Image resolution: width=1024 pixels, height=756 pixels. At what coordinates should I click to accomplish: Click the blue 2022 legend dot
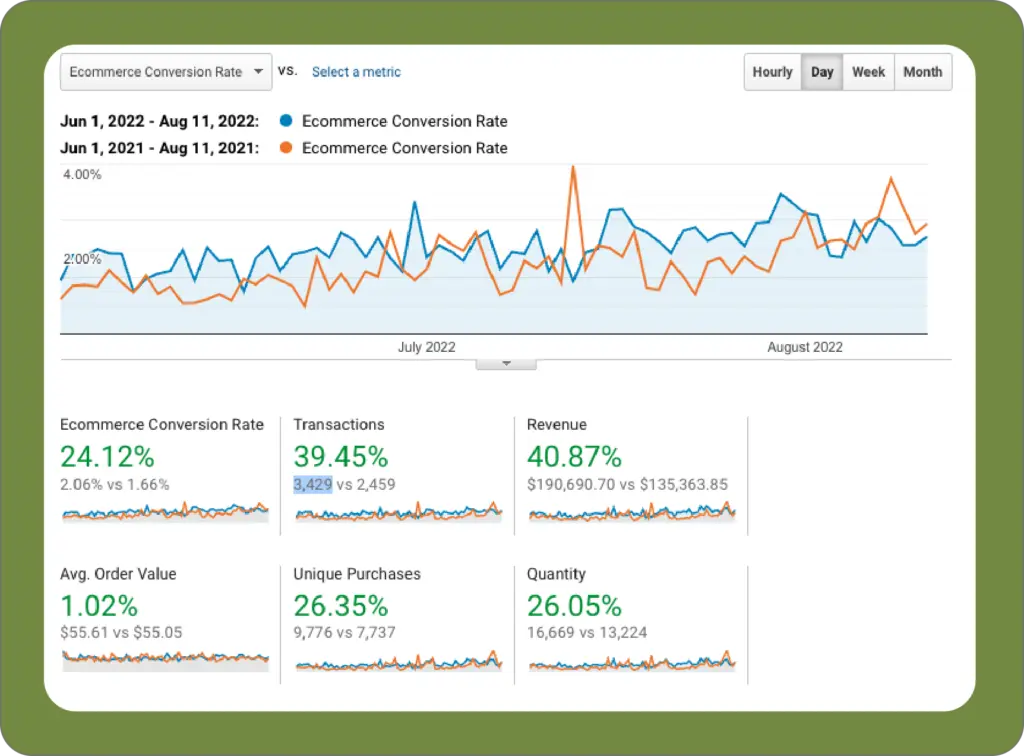[x=286, y=121]
